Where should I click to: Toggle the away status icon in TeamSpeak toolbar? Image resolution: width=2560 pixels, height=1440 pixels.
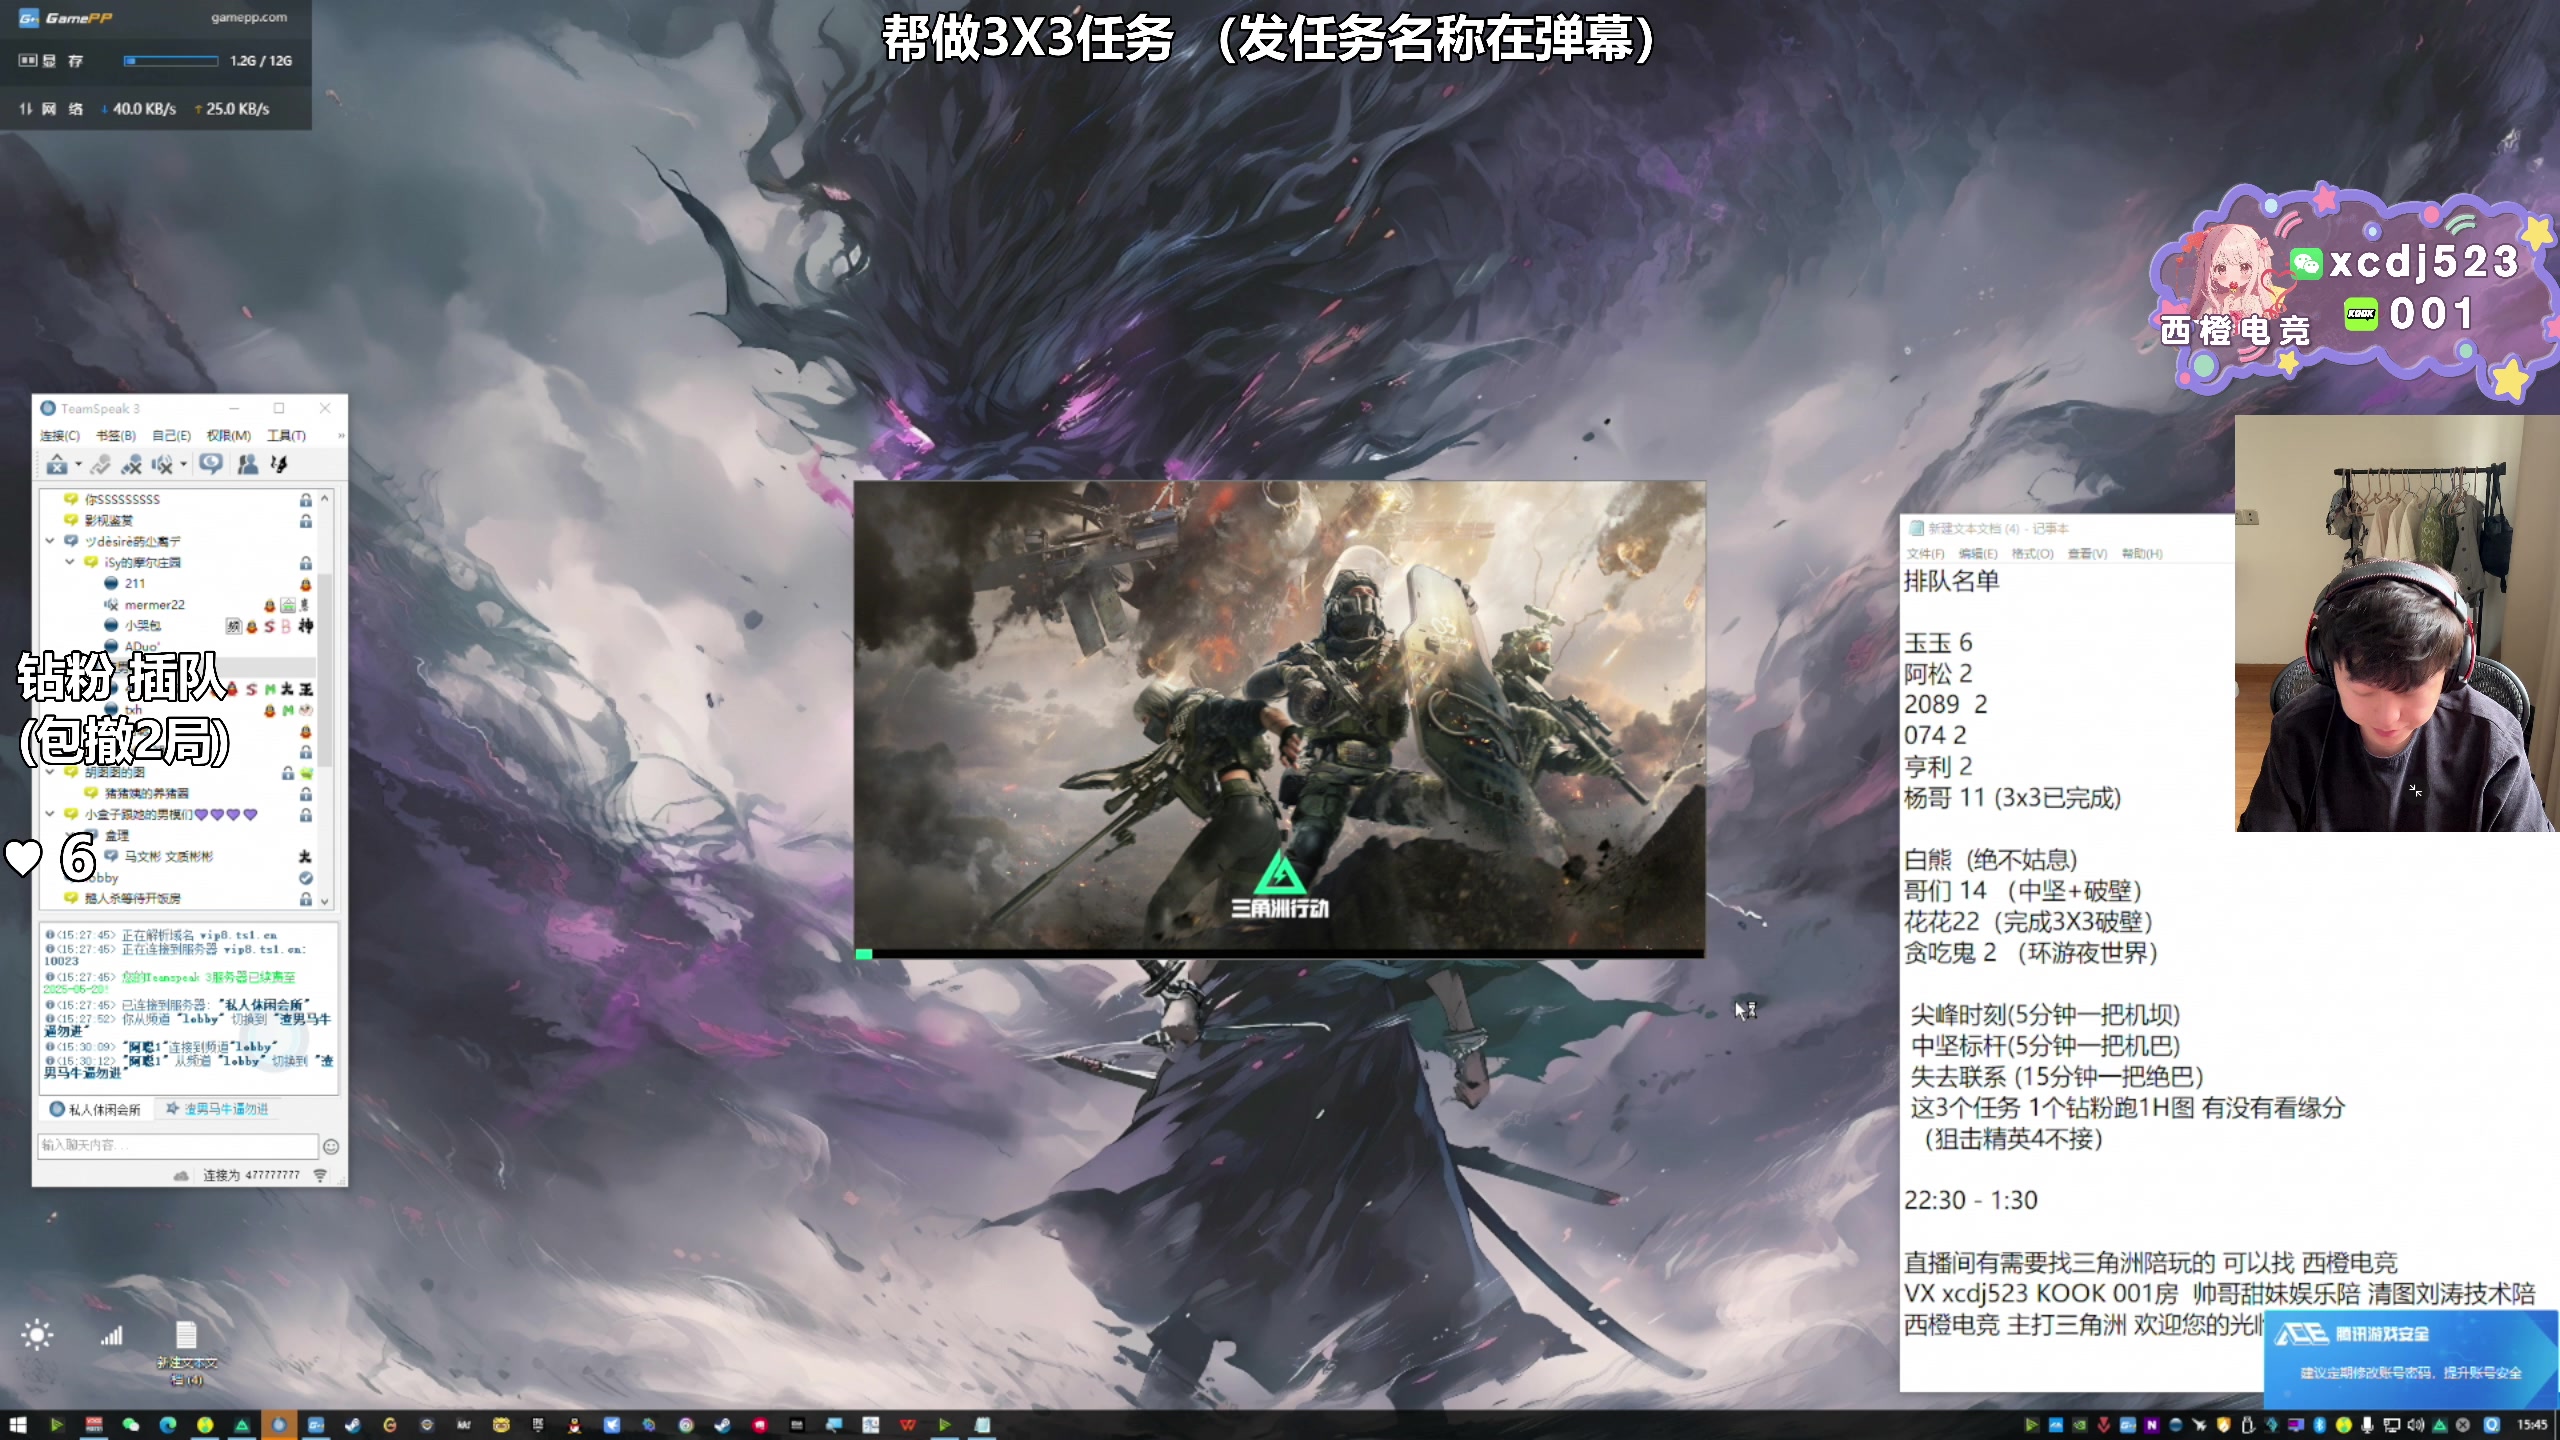pos(101,464)
